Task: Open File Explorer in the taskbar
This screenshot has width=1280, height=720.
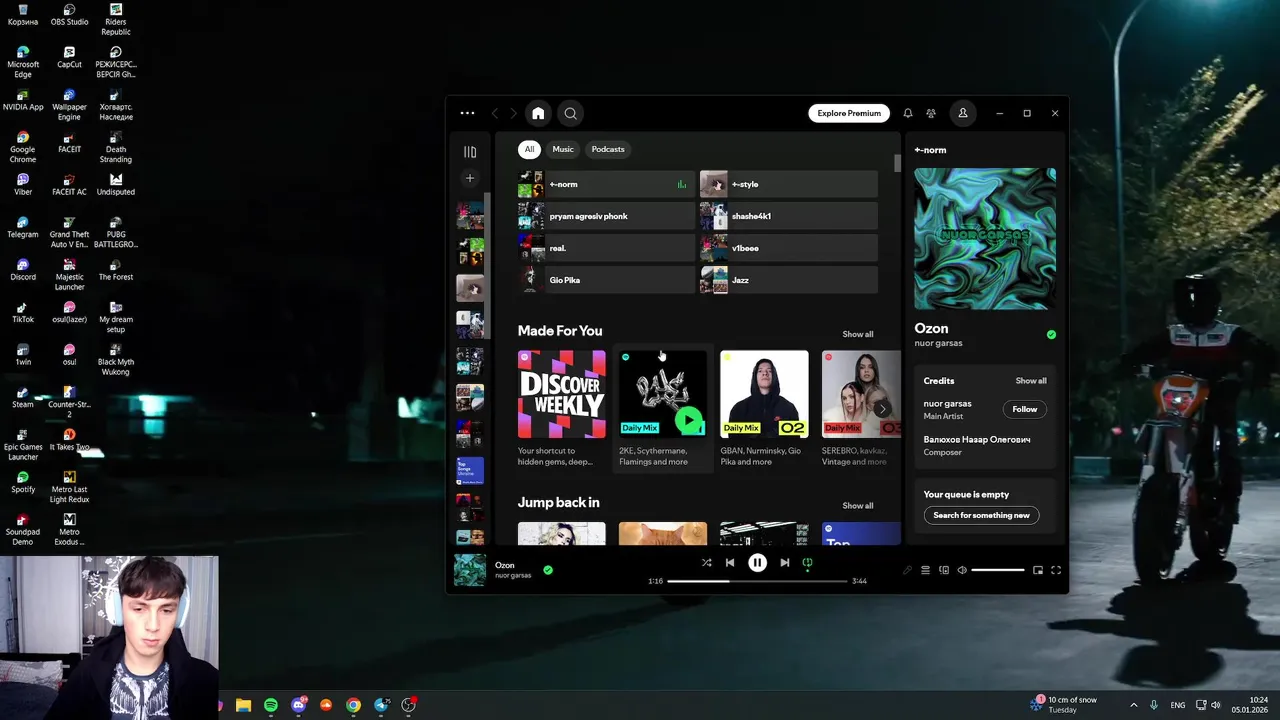Action: coord(243,705)
